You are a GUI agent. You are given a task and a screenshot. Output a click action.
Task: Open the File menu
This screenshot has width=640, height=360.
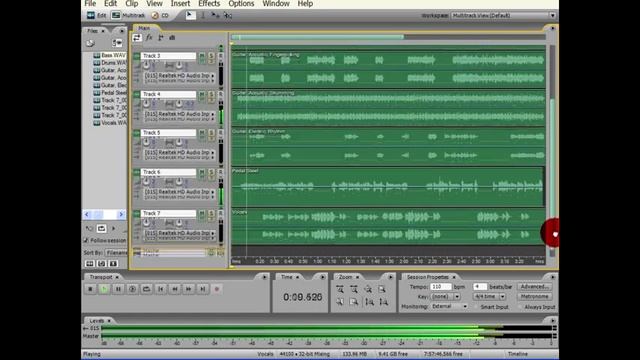pyautogui.click(x=90, y=4)
